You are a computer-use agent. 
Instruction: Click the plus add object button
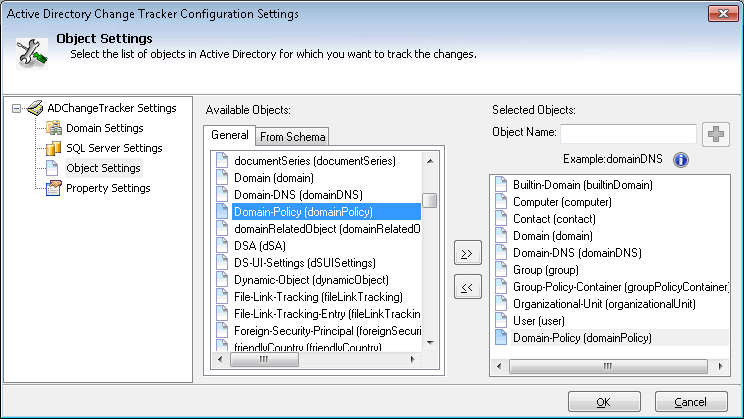pos(716,134)
